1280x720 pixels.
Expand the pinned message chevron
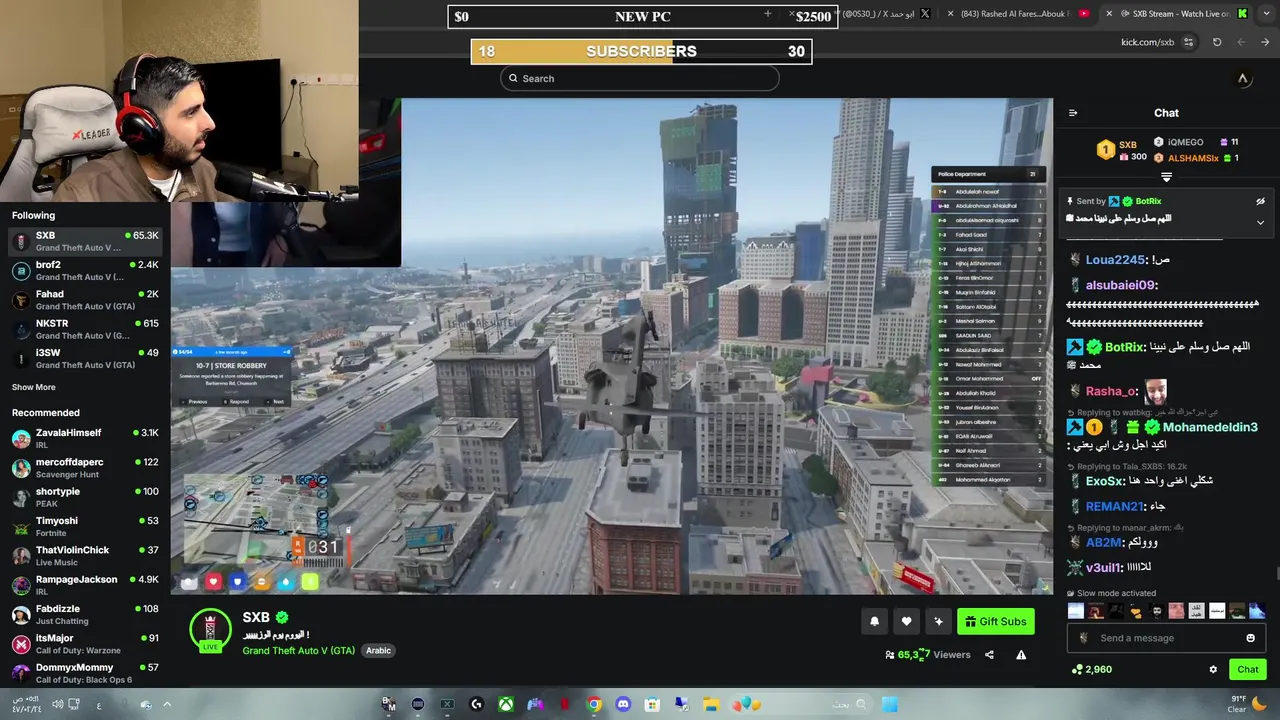pos(1260,222)
